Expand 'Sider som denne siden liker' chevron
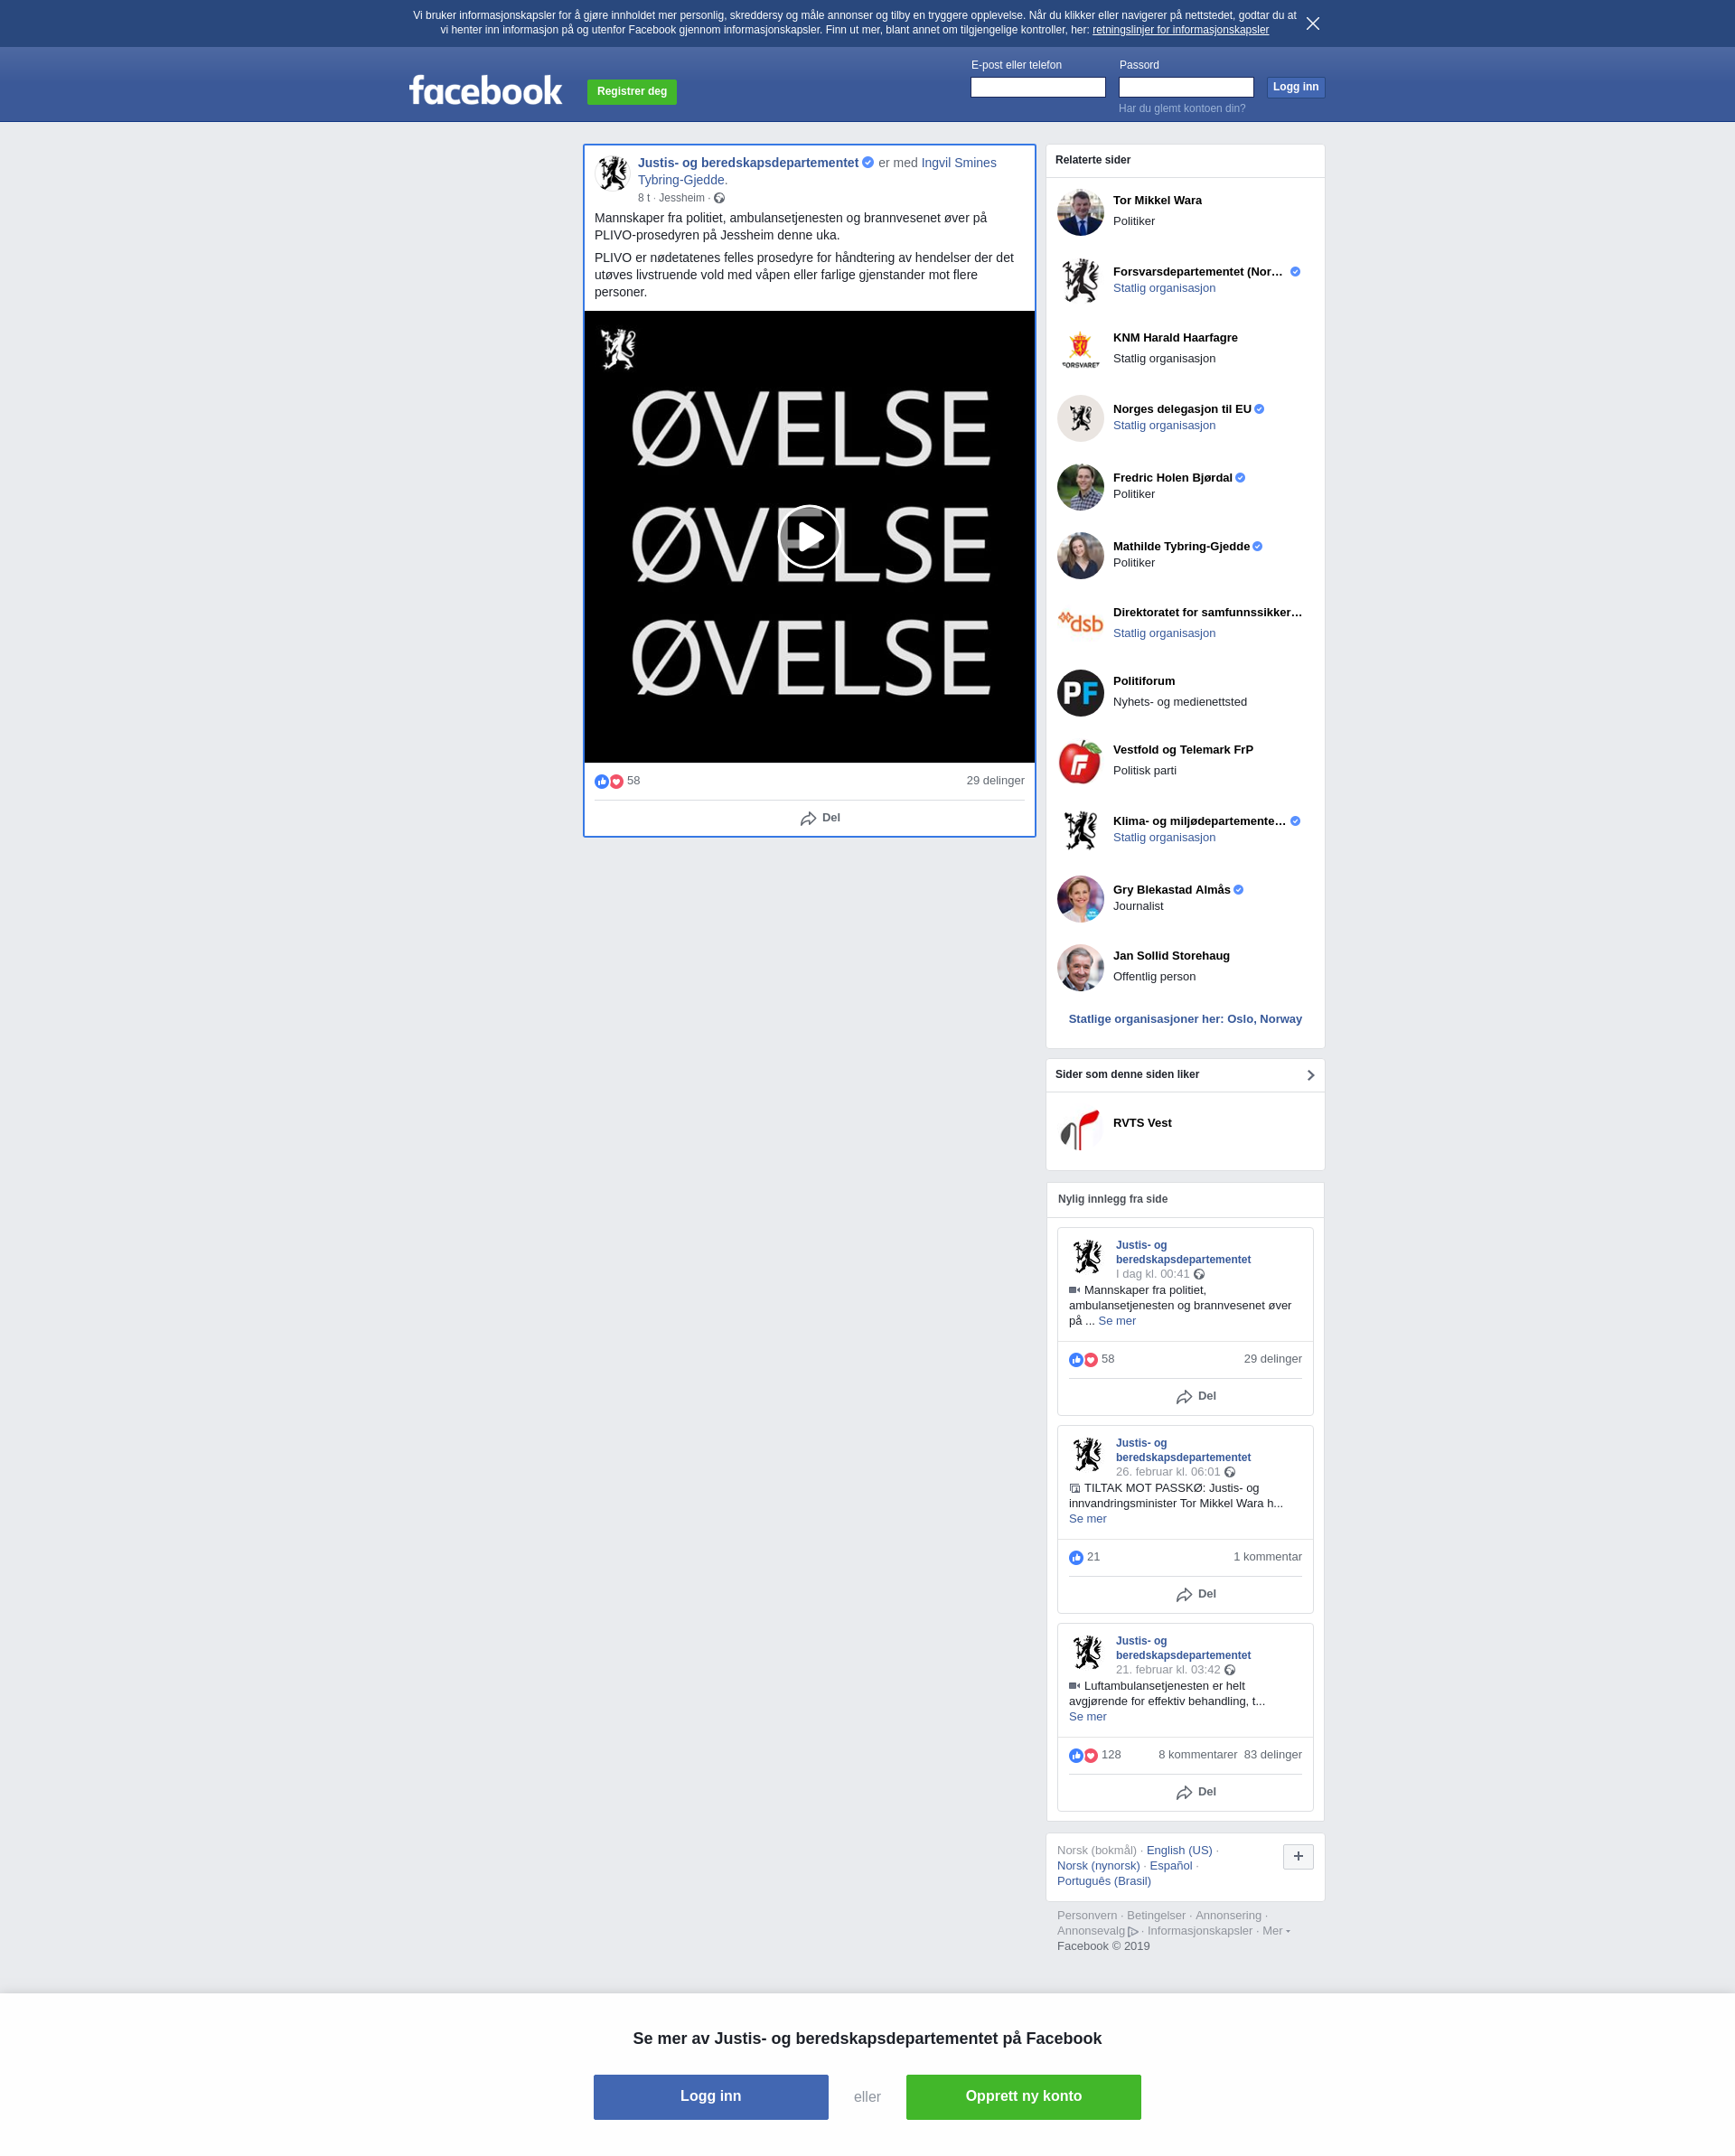Screen dimensions: 1735x2156 tap(1310, 1075)
